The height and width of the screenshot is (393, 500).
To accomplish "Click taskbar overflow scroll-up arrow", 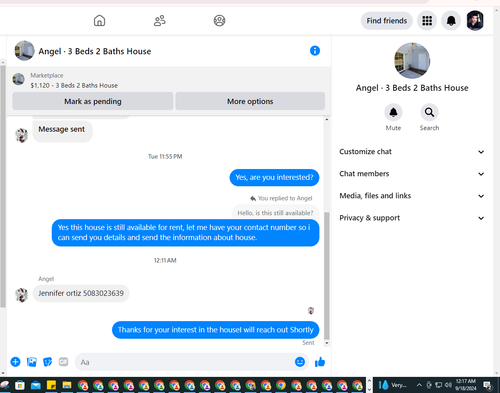I will (x=369, y=381).
